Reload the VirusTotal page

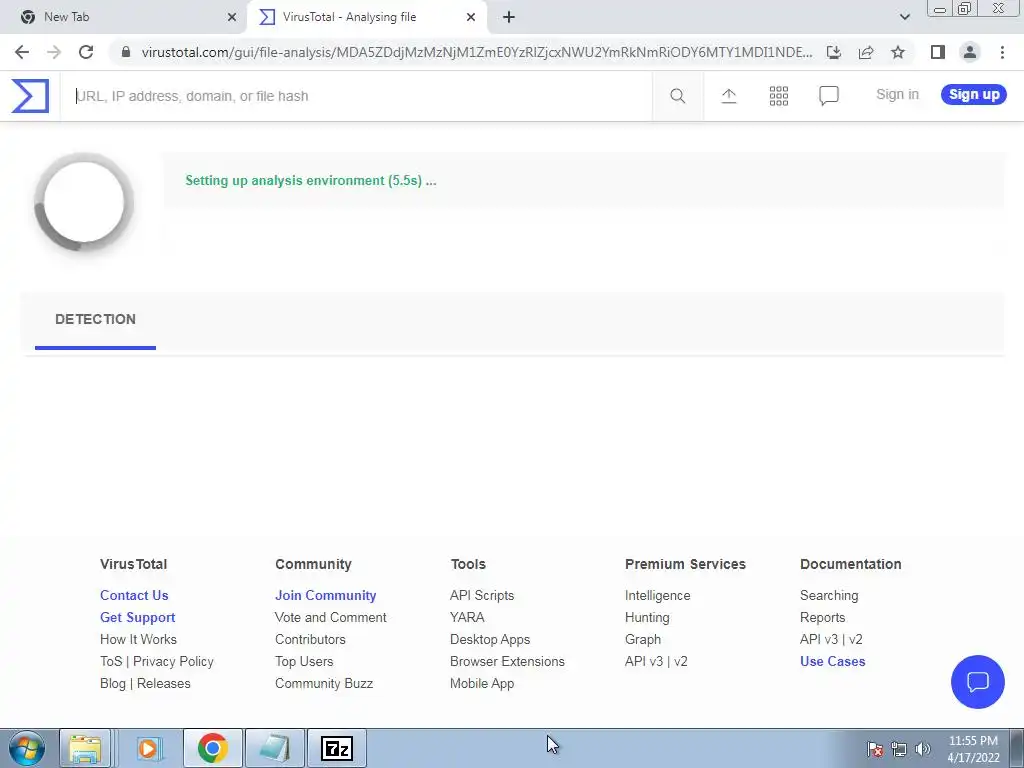(x=86, y=52)
